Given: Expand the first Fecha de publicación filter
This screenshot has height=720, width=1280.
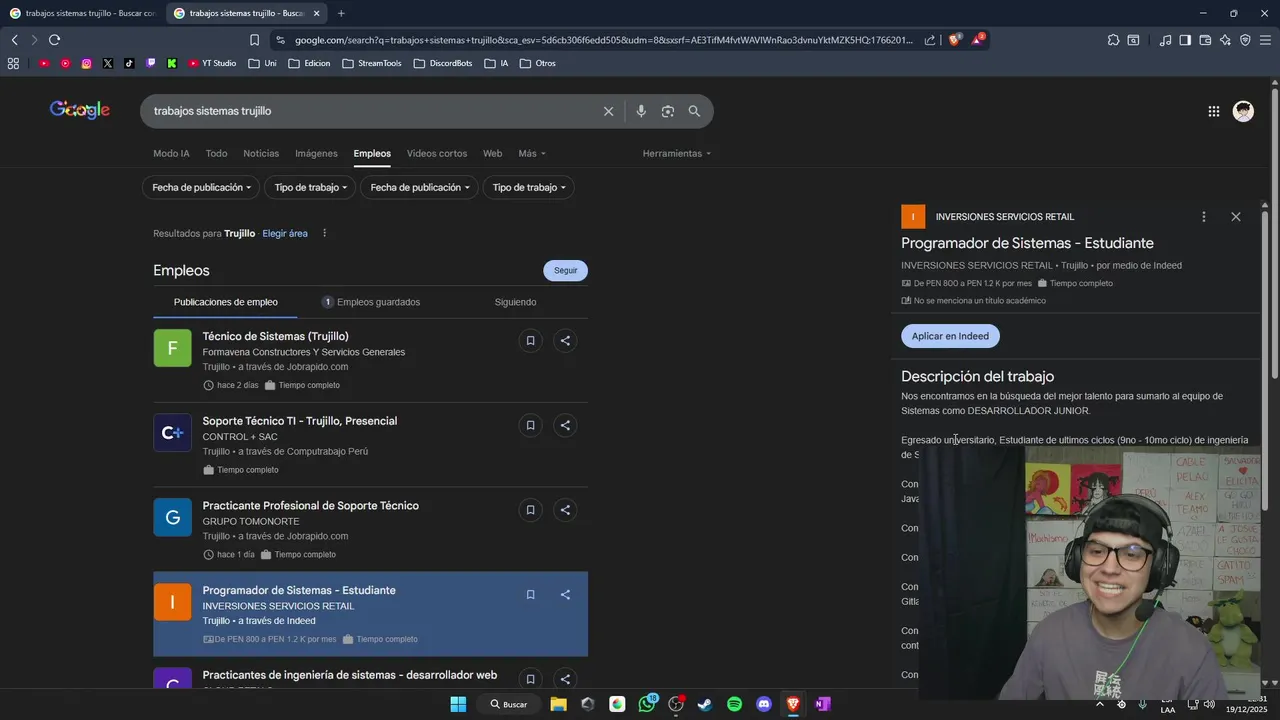Looking at the screenshot, I should coord(201,187).
